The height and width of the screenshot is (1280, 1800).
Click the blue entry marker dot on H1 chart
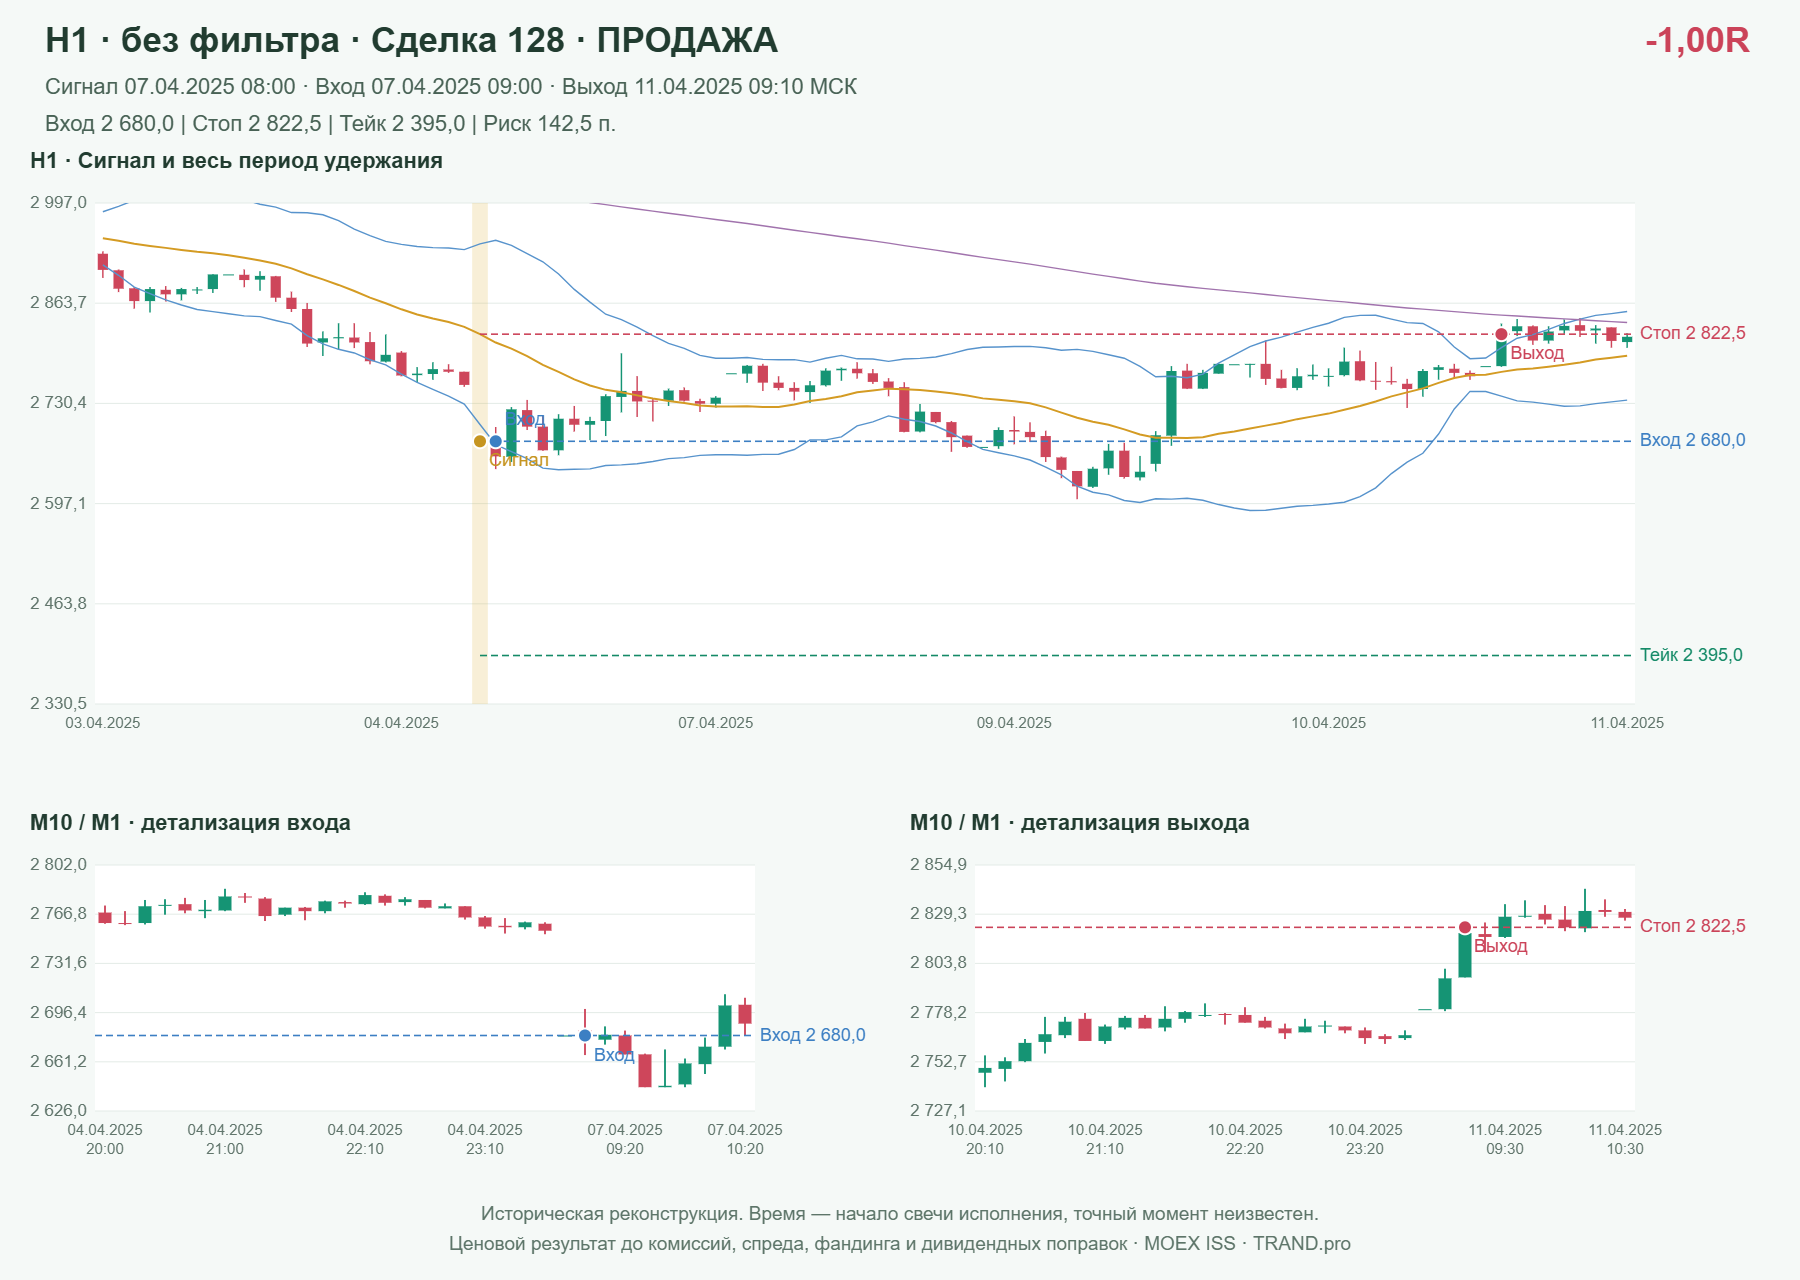(496, 441)
